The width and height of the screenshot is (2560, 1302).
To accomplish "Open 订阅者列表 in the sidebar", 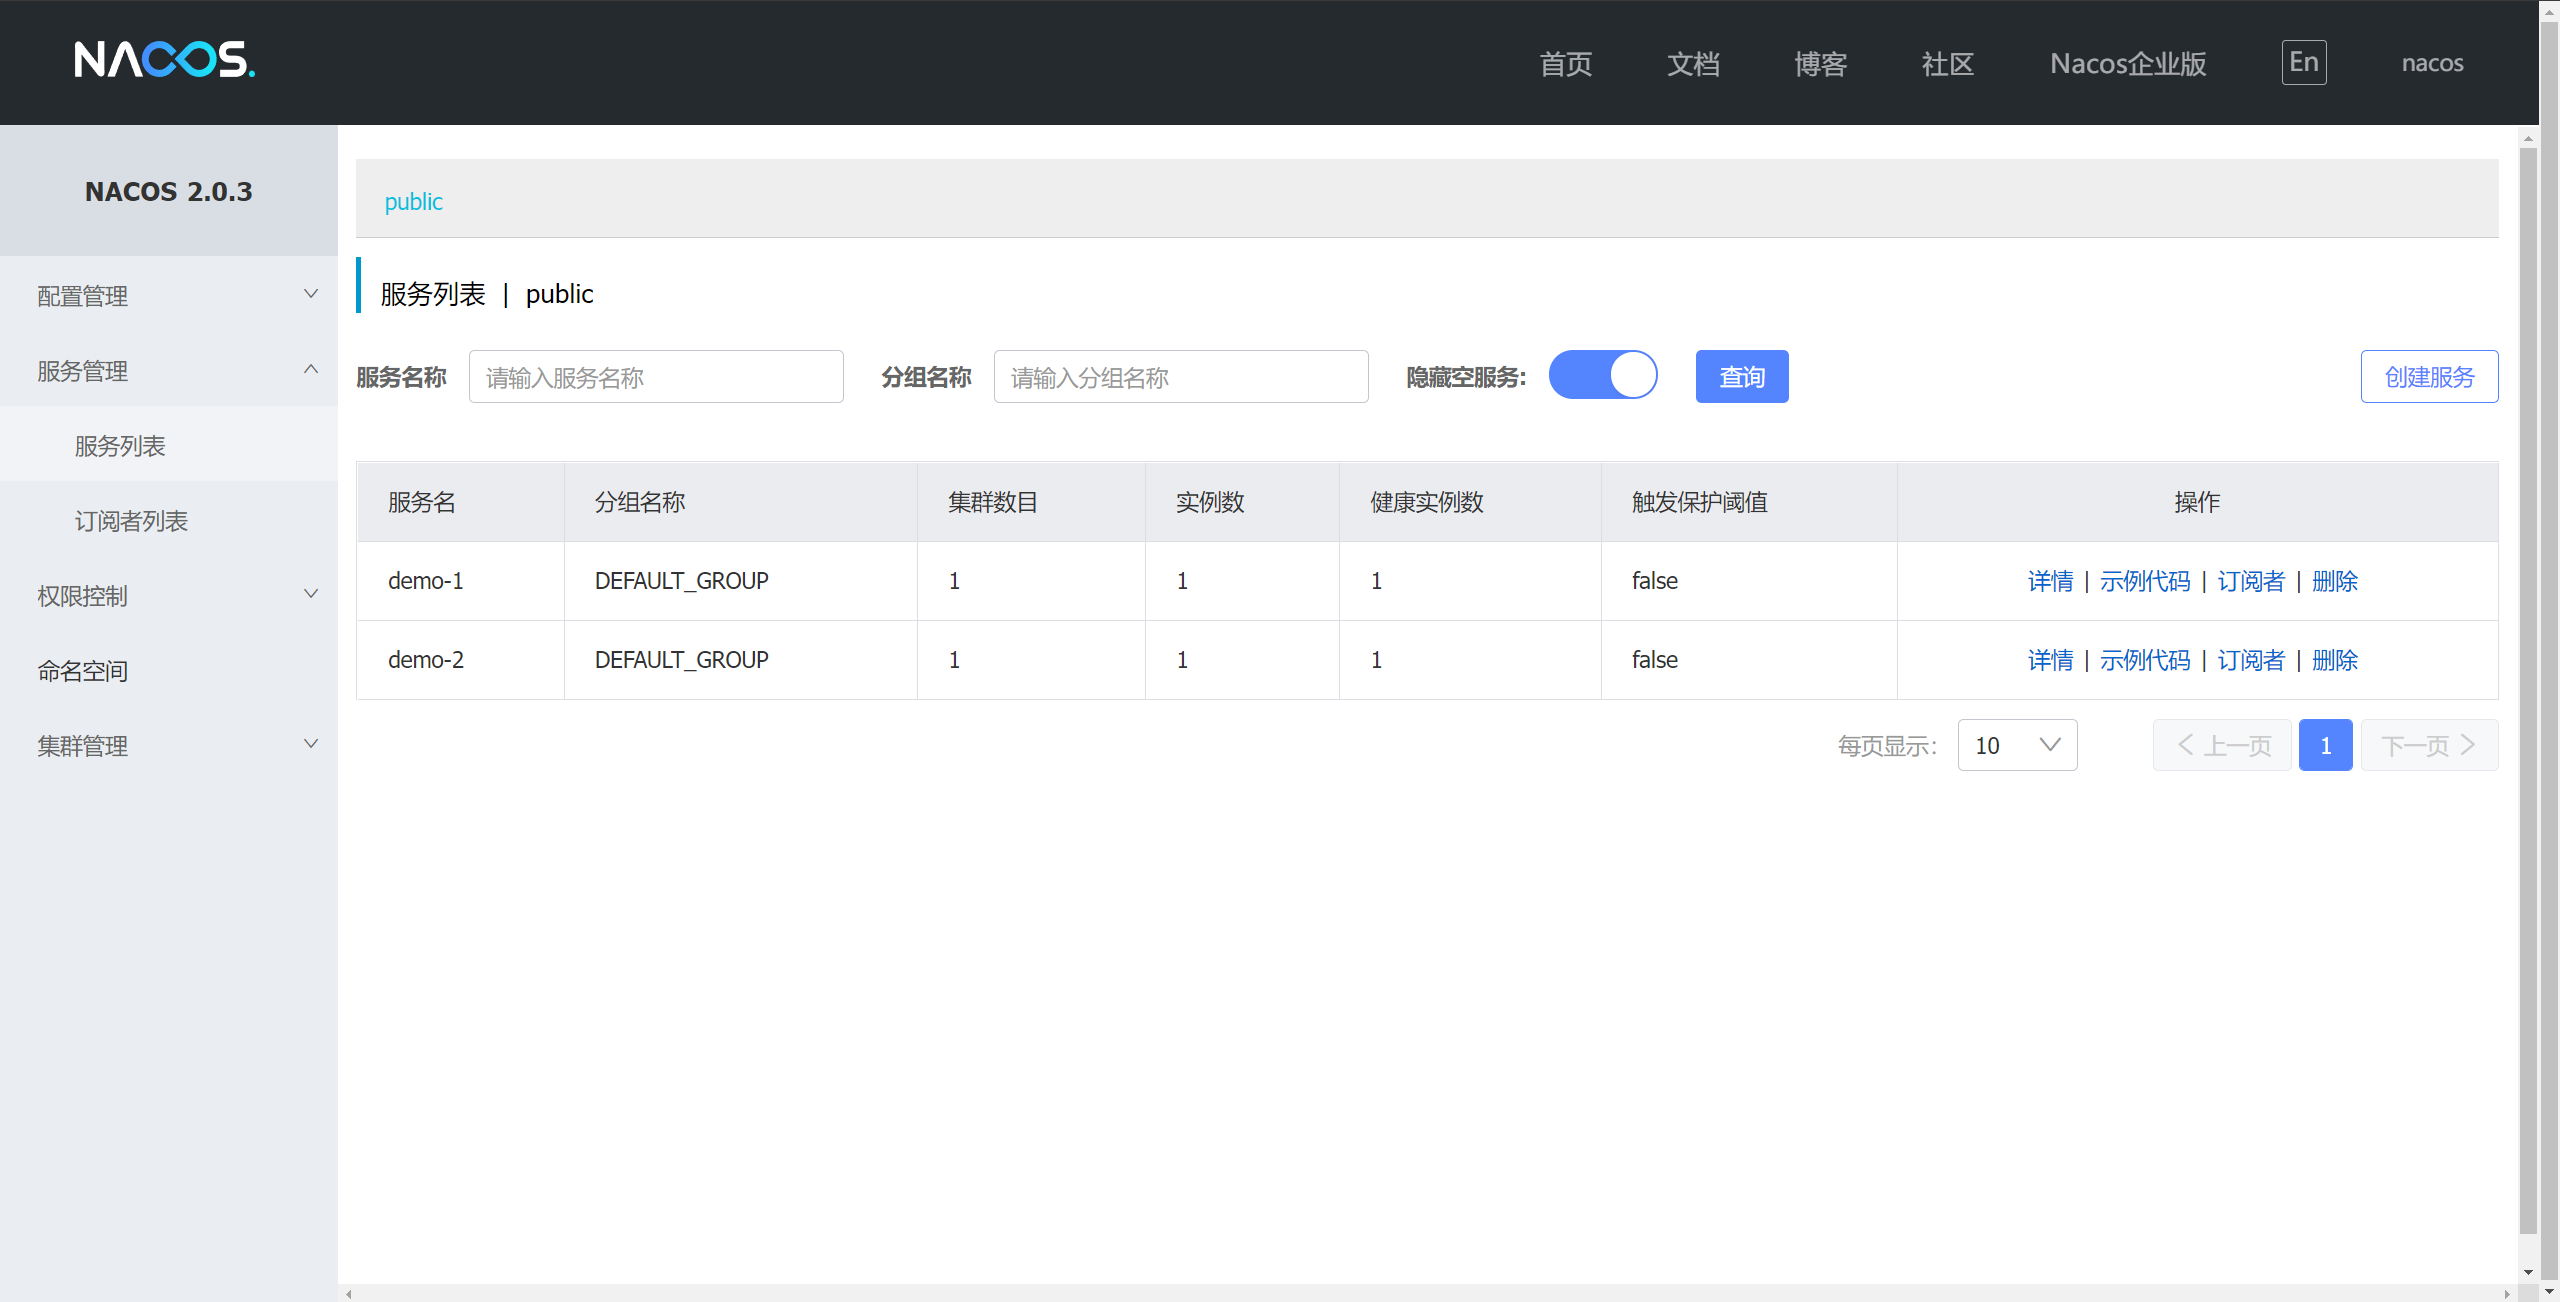I will click(131, 521).
